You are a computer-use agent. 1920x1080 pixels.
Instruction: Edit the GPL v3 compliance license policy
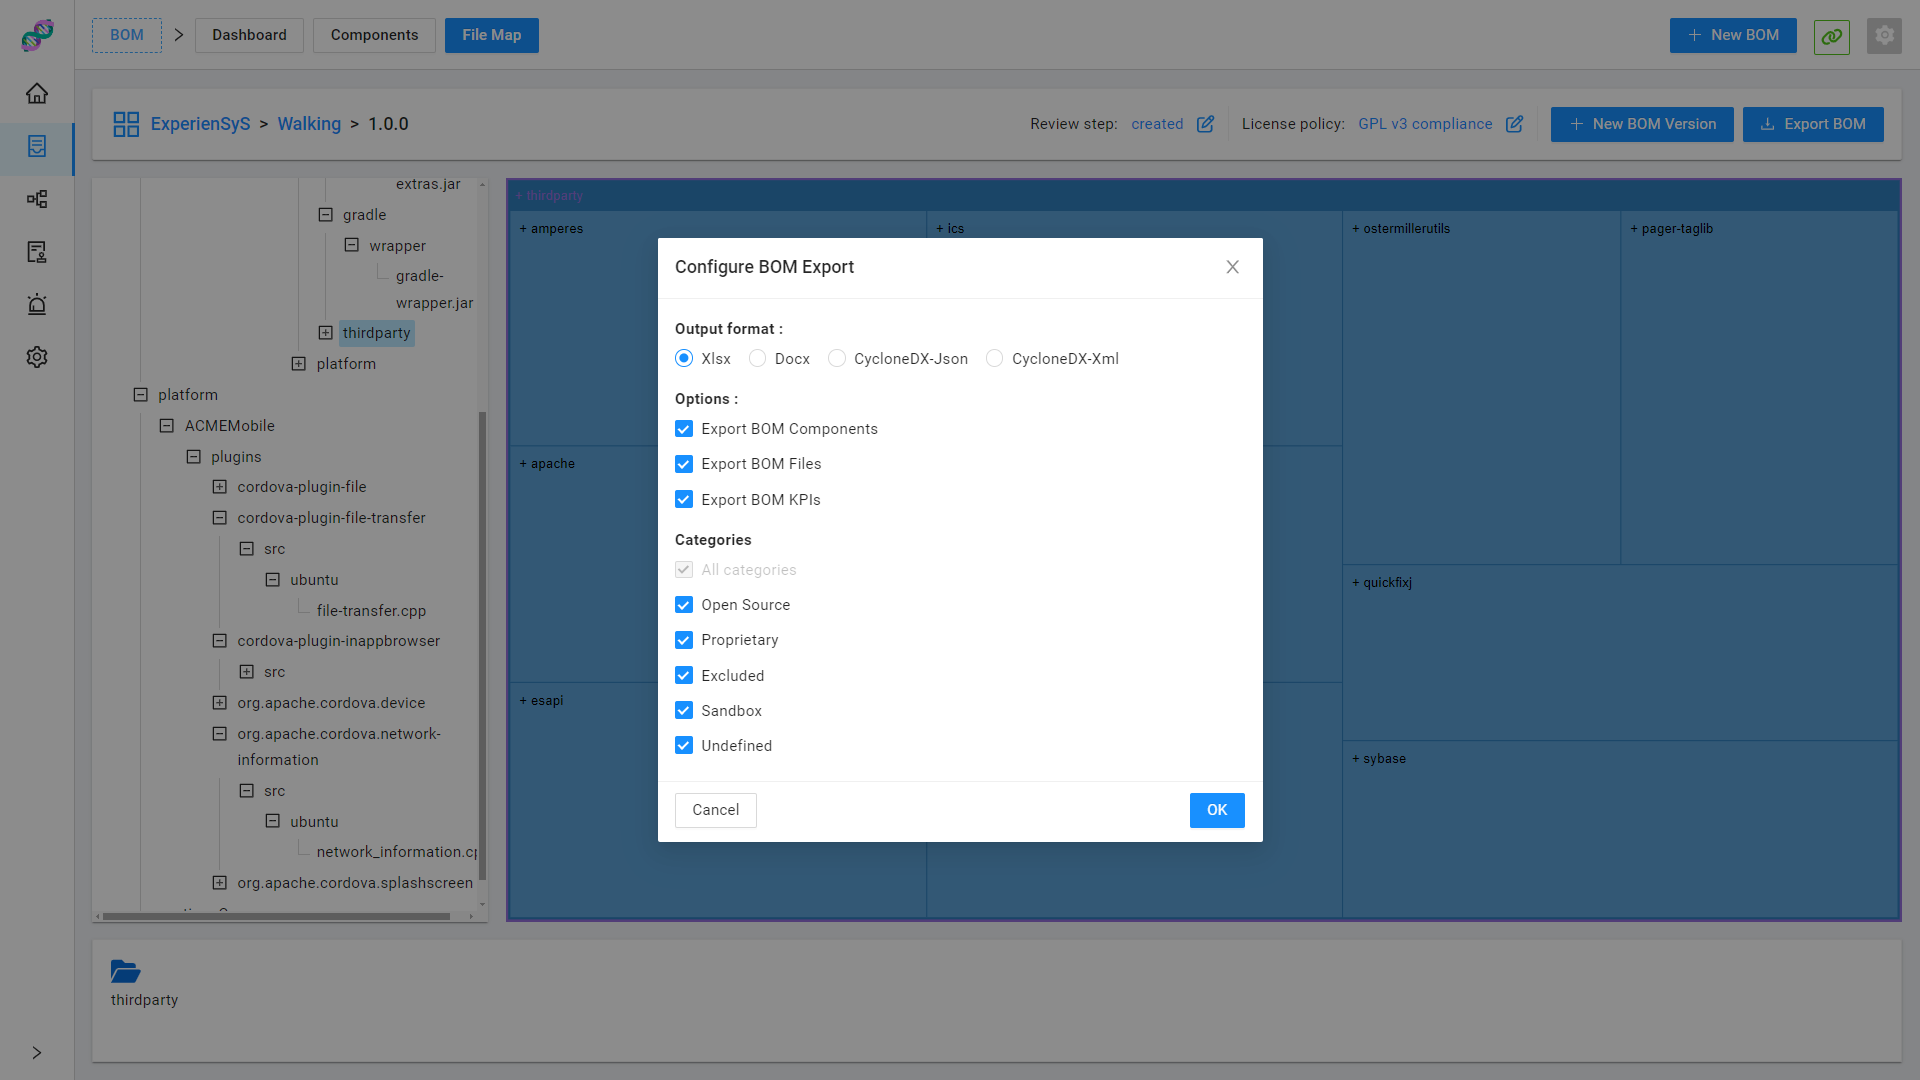[x=1514, y=123]
